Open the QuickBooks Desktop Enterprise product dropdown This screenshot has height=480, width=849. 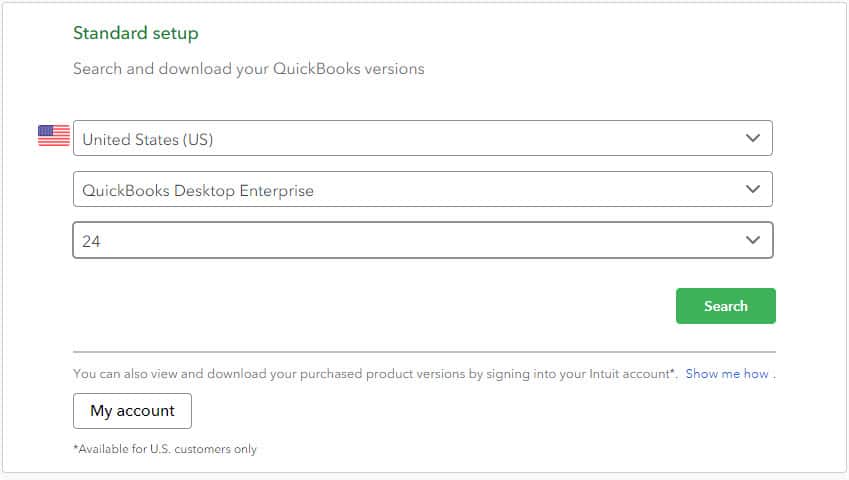[x=422, y=189]
